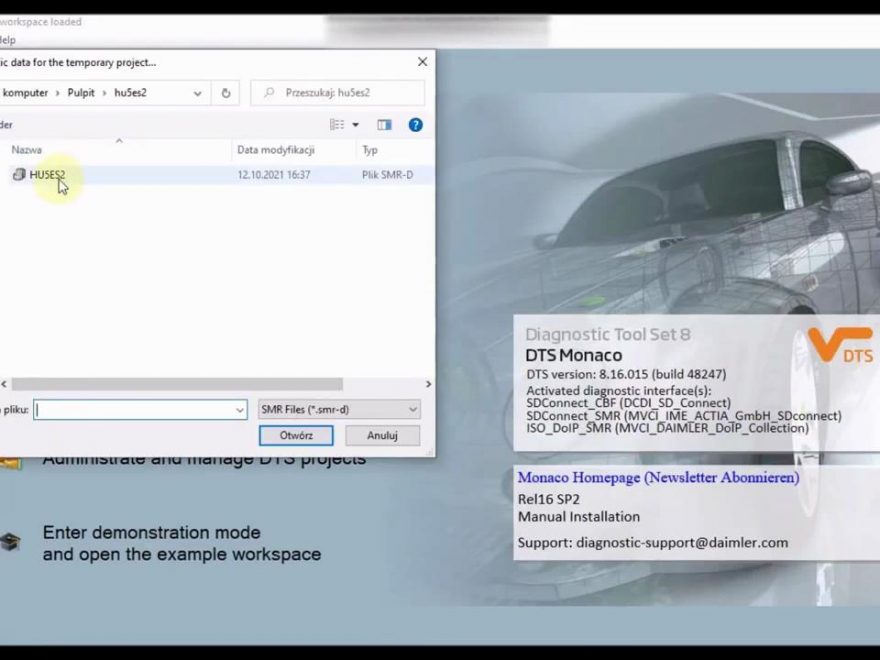880x660 pixels.
Task: Select the 12.10.2021 16:37 date cell
Action: coord(274,175)
